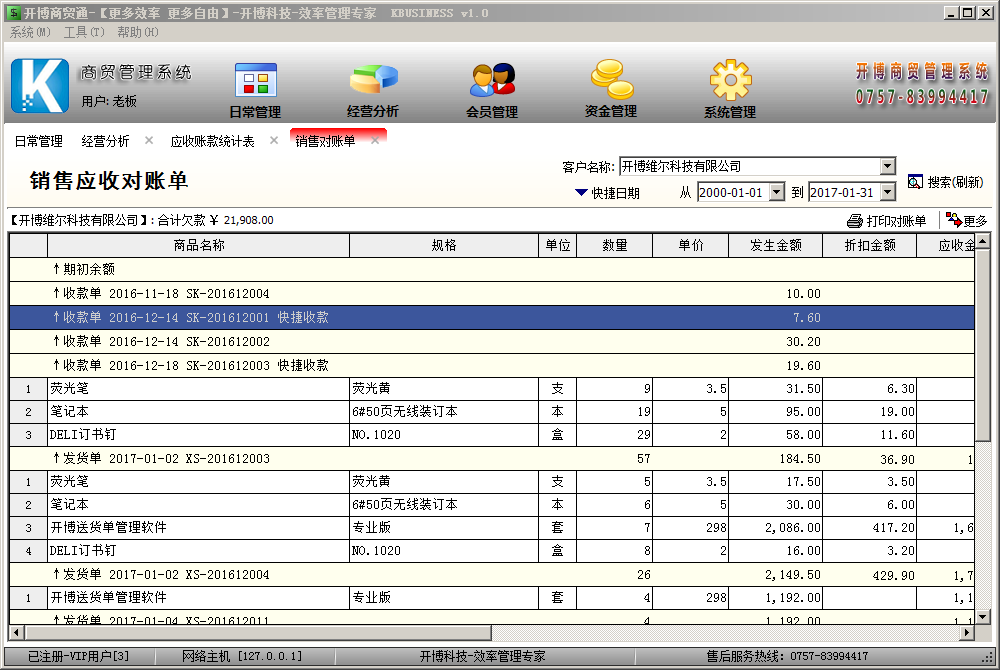This screenshot has height=670, width=1000.
Task: Open the 系统管理 gear icon
Action: [730, 80]
